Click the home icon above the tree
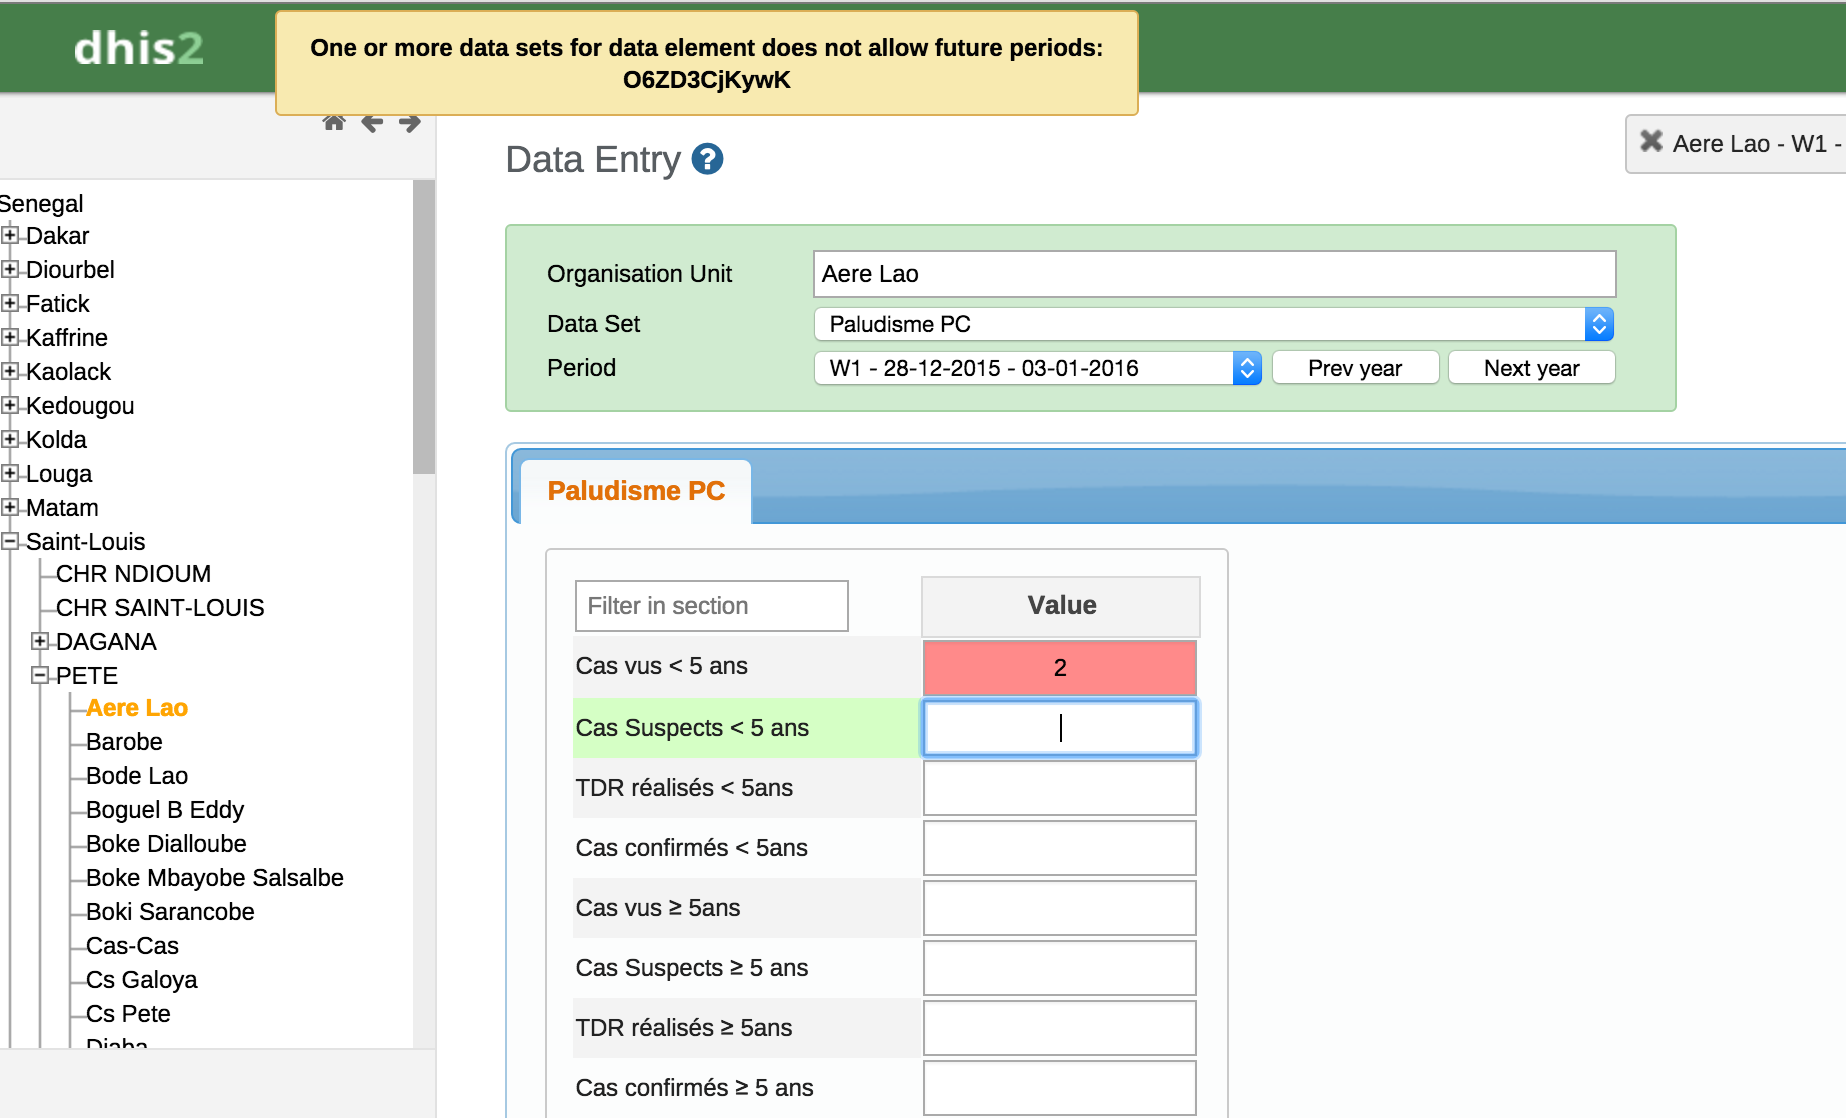Image resolution: width=1846 pixels, height=1118 pixels. (334, 123)
